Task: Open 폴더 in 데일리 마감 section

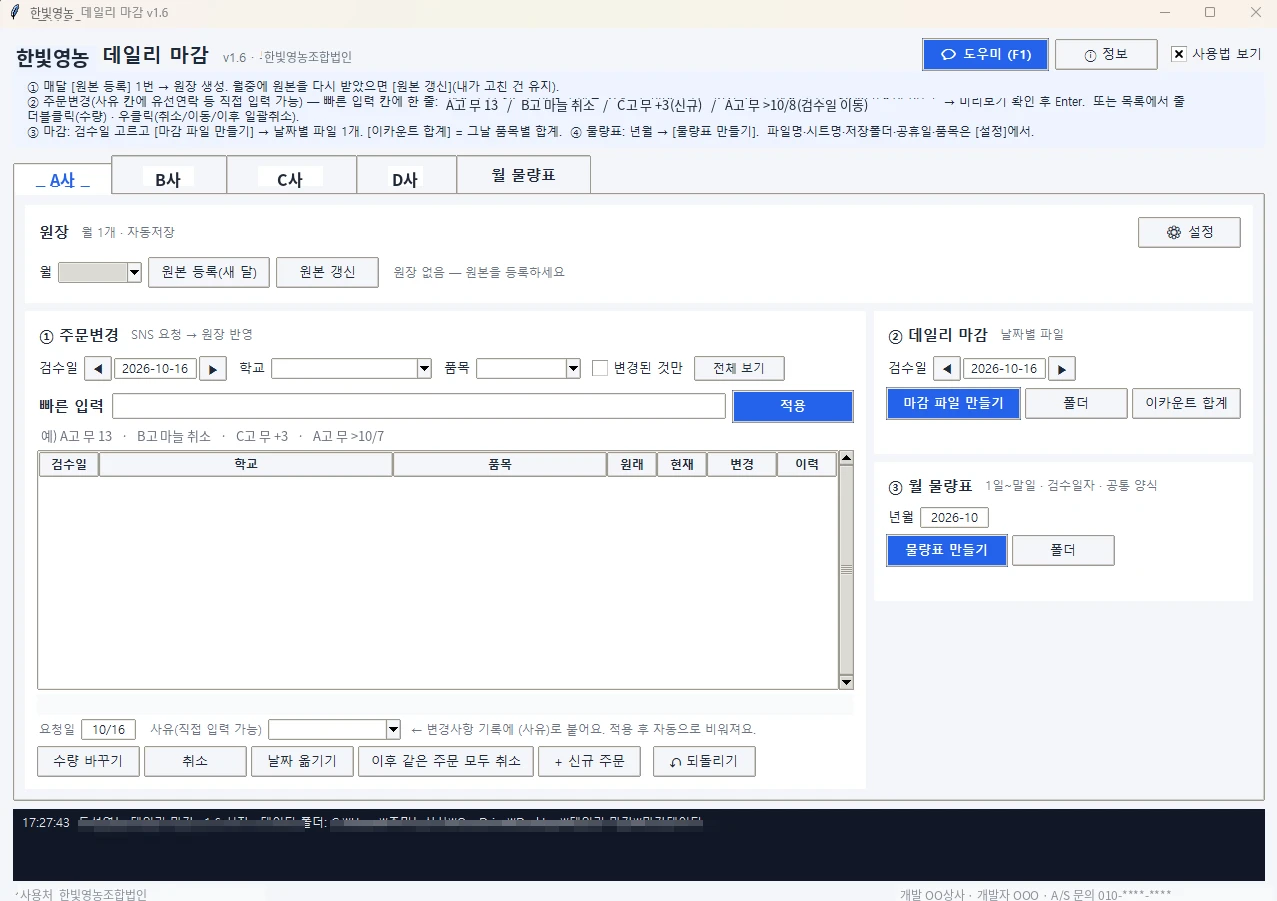Action: [1075, 404]
